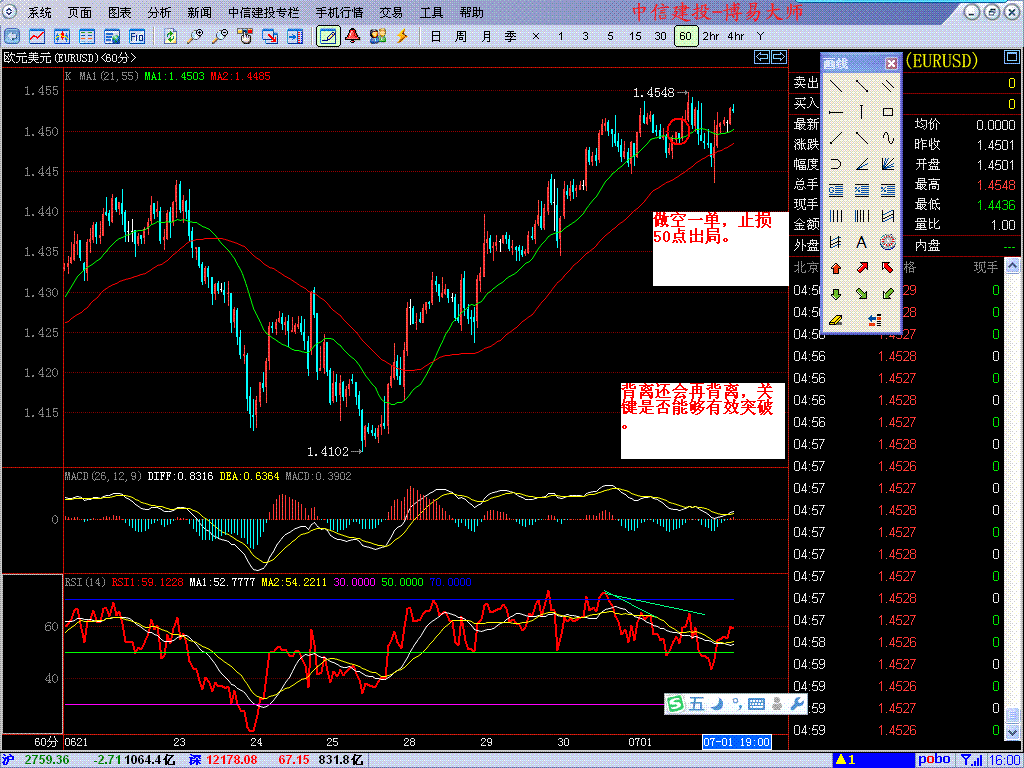Select the golden ratio G lines tool
Image resolution: width=1024 pixels, height=768 pixels.
(835, 190)
